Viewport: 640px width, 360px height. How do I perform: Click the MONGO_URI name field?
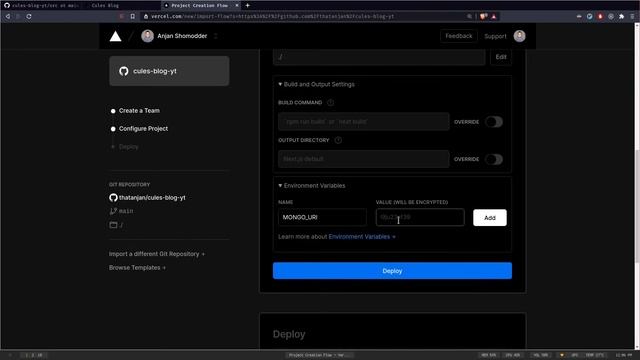coord(322,217)
